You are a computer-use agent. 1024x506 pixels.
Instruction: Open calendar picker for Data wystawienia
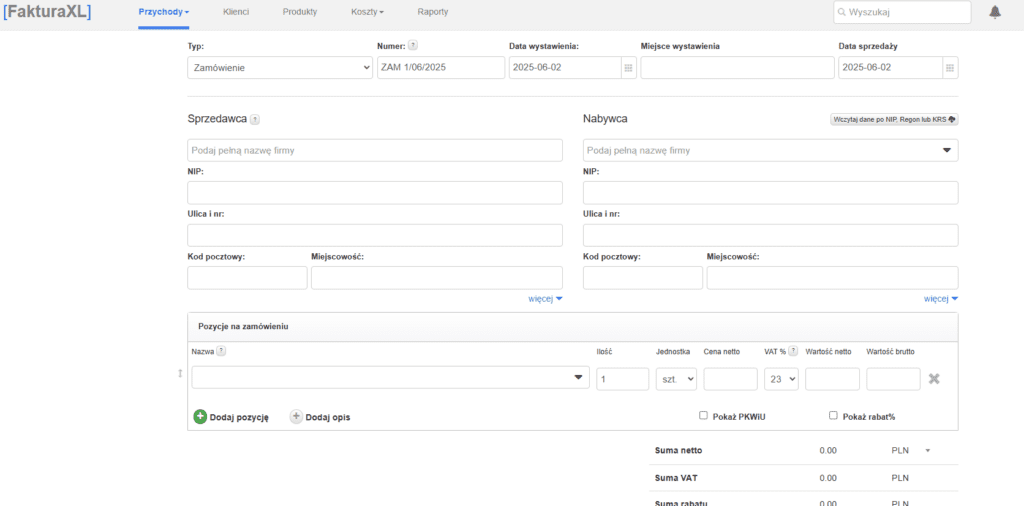click(x=629, y=68)
